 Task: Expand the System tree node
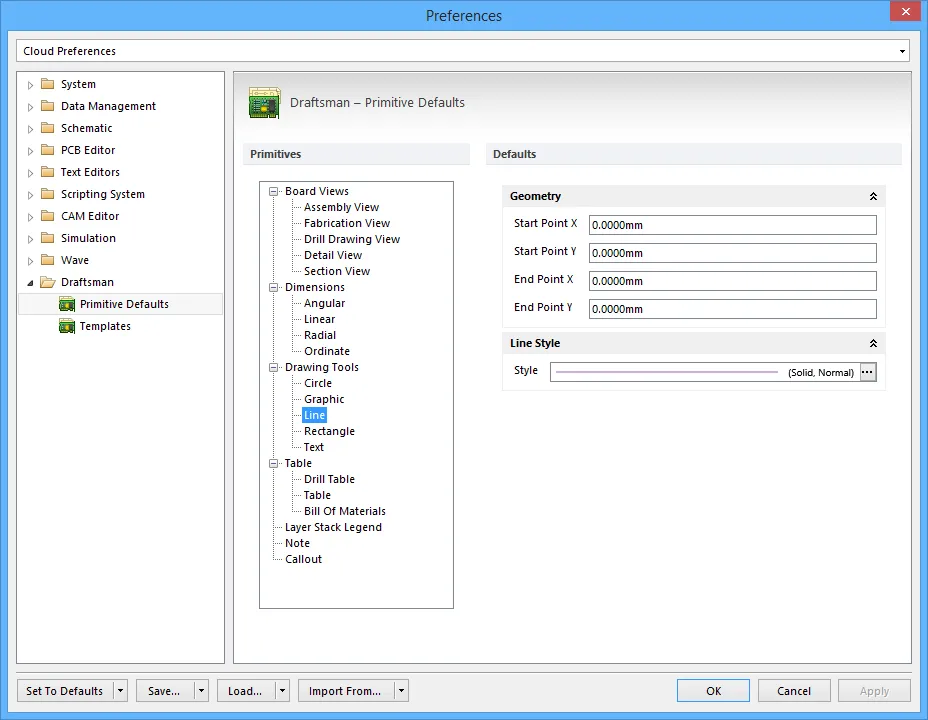pos(30,85)
